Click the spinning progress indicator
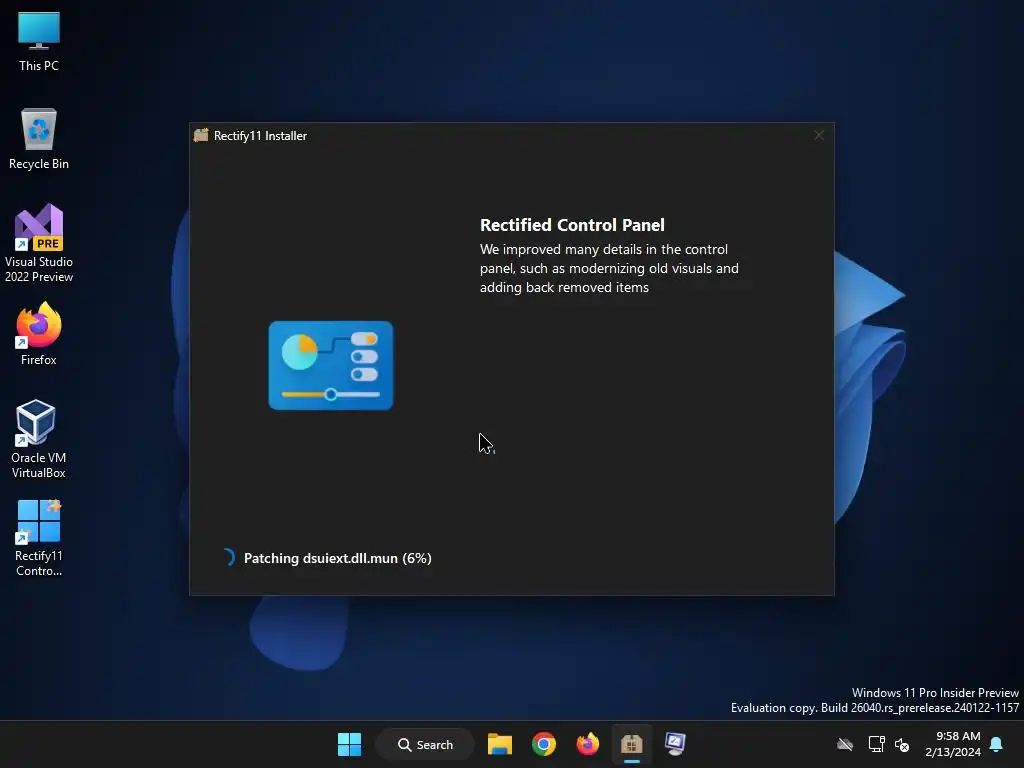 (x=228, y=558)
